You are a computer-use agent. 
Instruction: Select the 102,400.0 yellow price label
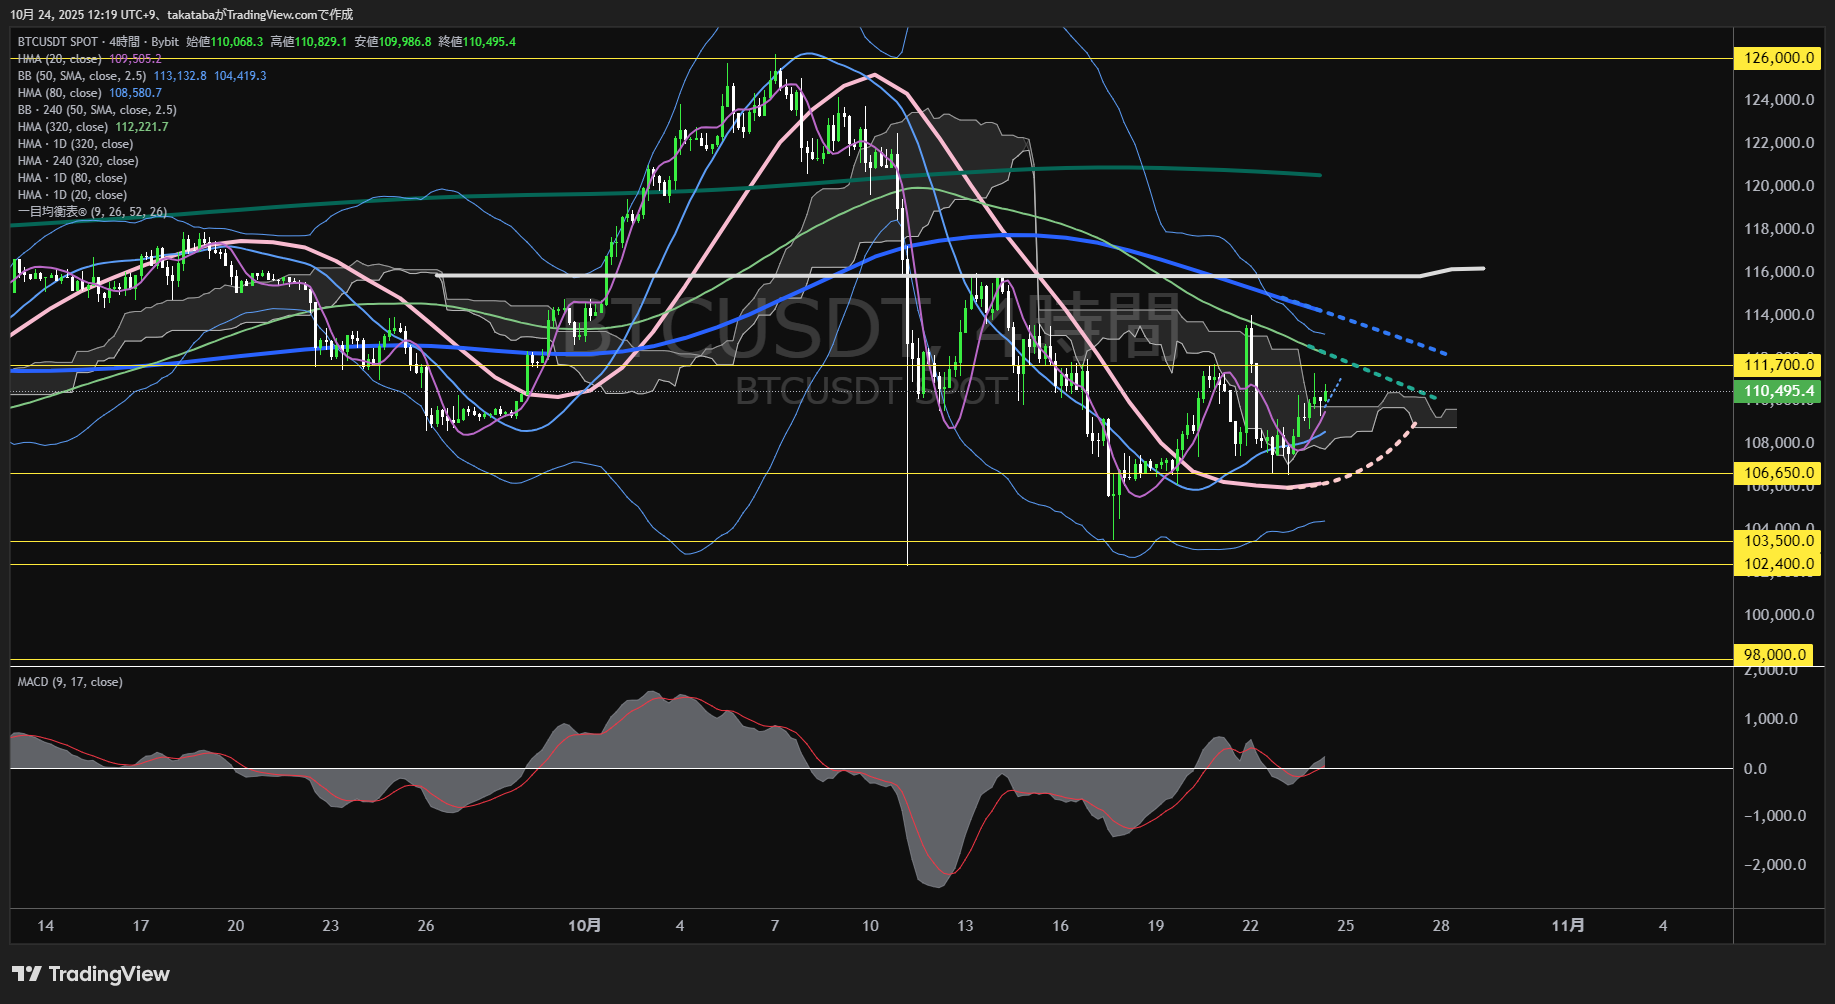[1778, 564]
